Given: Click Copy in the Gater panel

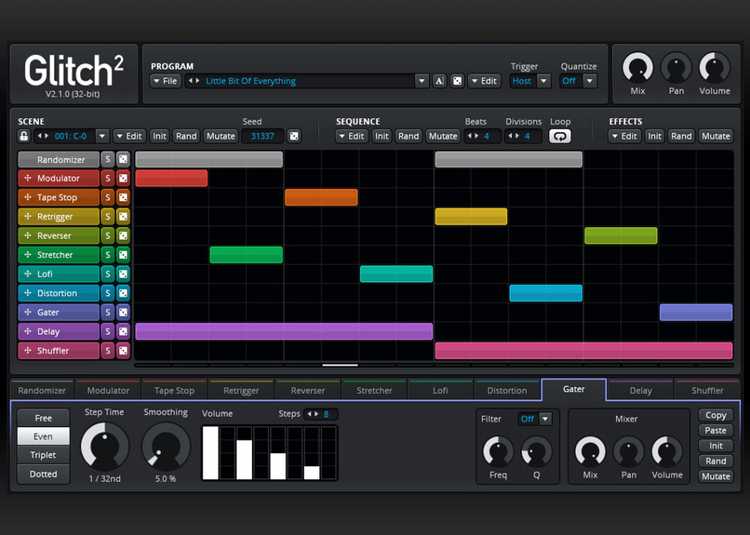Looking at the screenshot, I should coord(715,415).
